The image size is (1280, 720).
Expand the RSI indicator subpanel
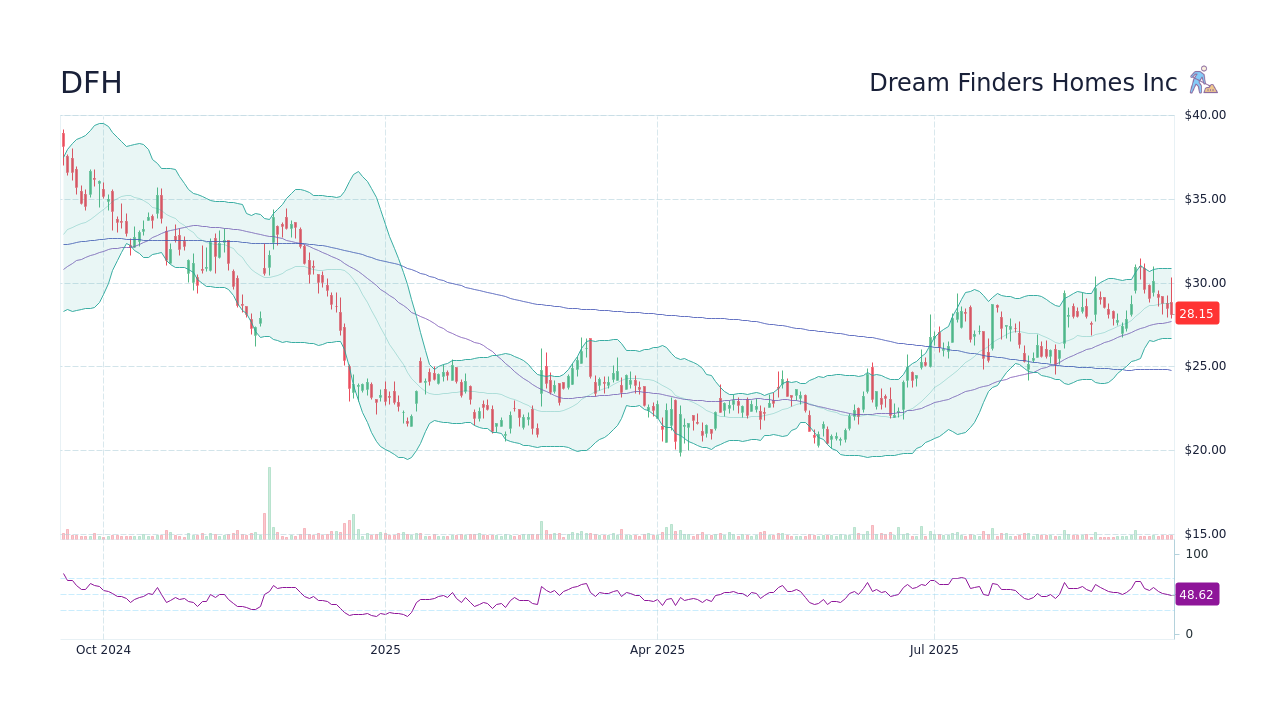tap(600, 595)
